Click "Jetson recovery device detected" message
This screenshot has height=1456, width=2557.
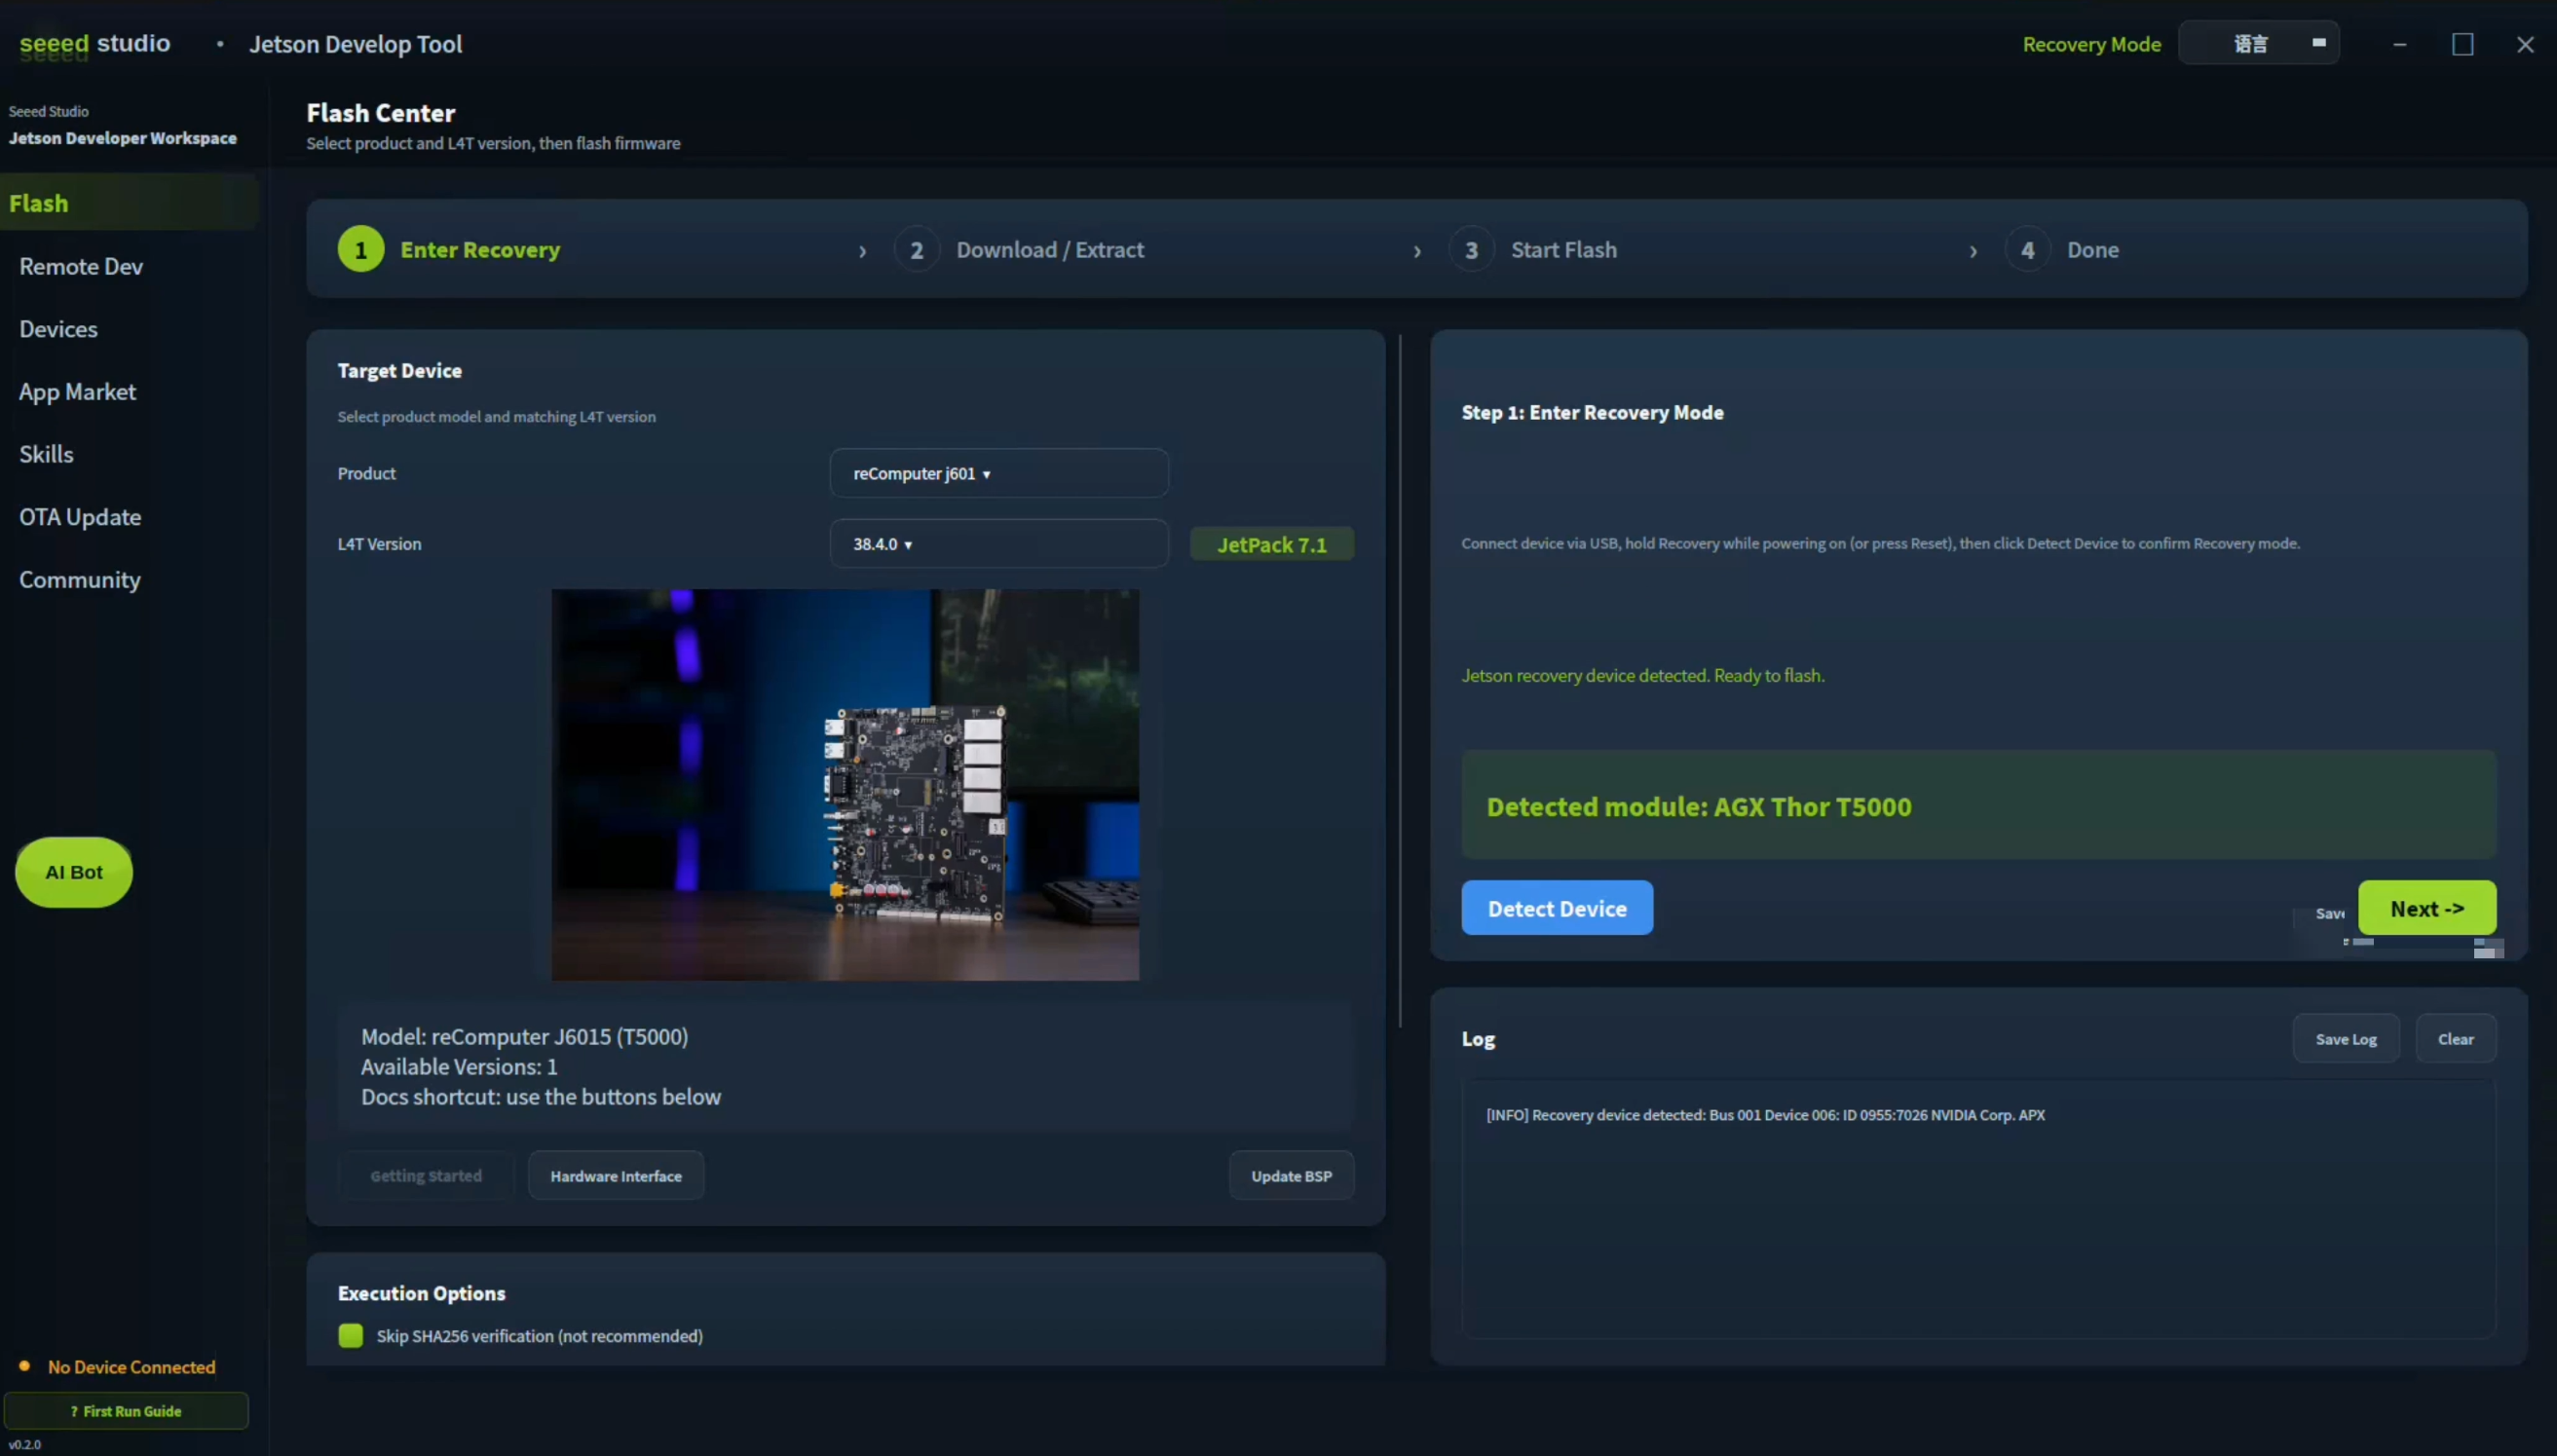[1643, 676]
